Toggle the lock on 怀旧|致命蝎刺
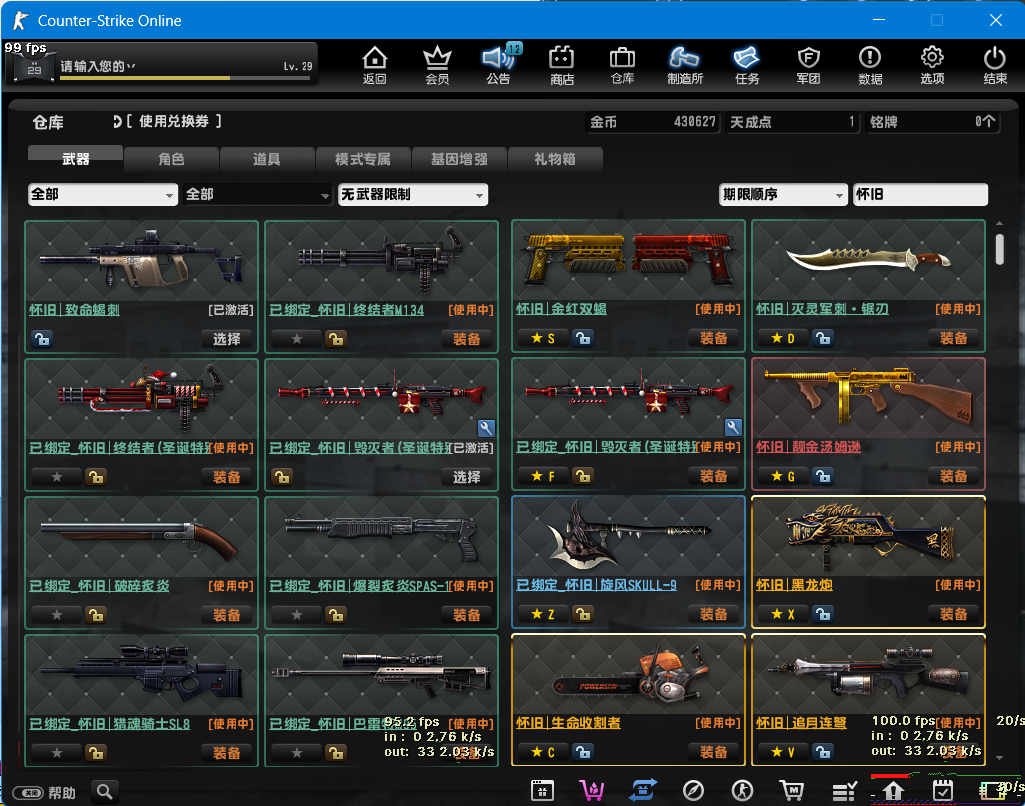This screenshot has width=1025, height=806. click(x=41, y=339)
